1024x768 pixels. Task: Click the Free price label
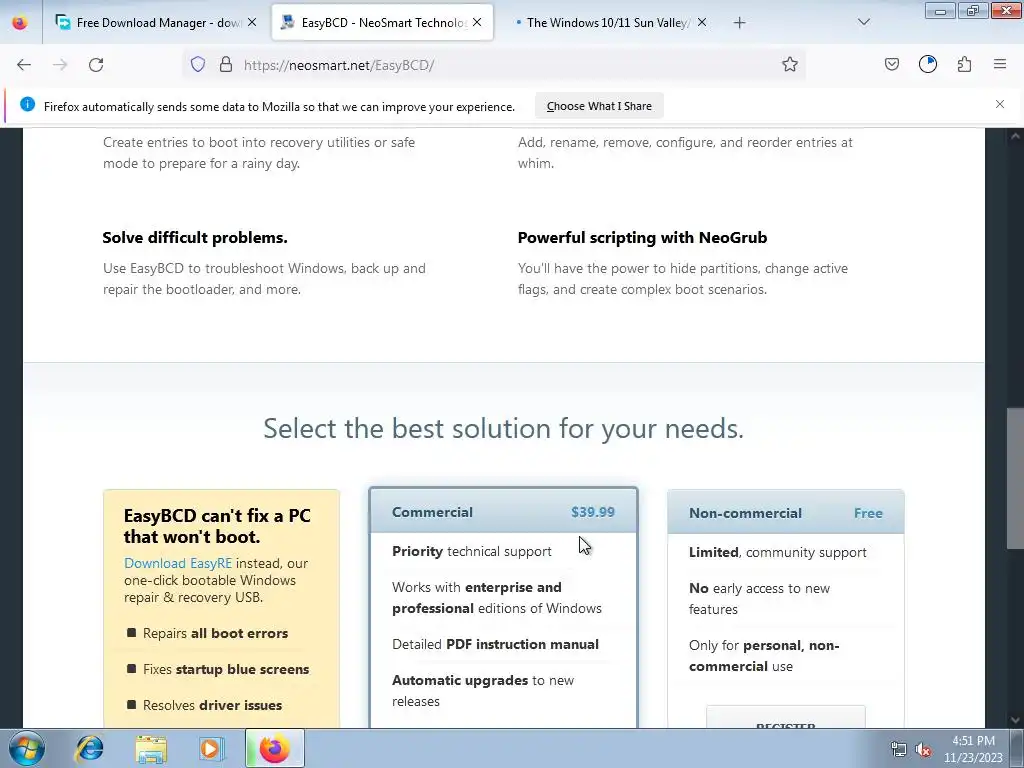coord(868,513)
